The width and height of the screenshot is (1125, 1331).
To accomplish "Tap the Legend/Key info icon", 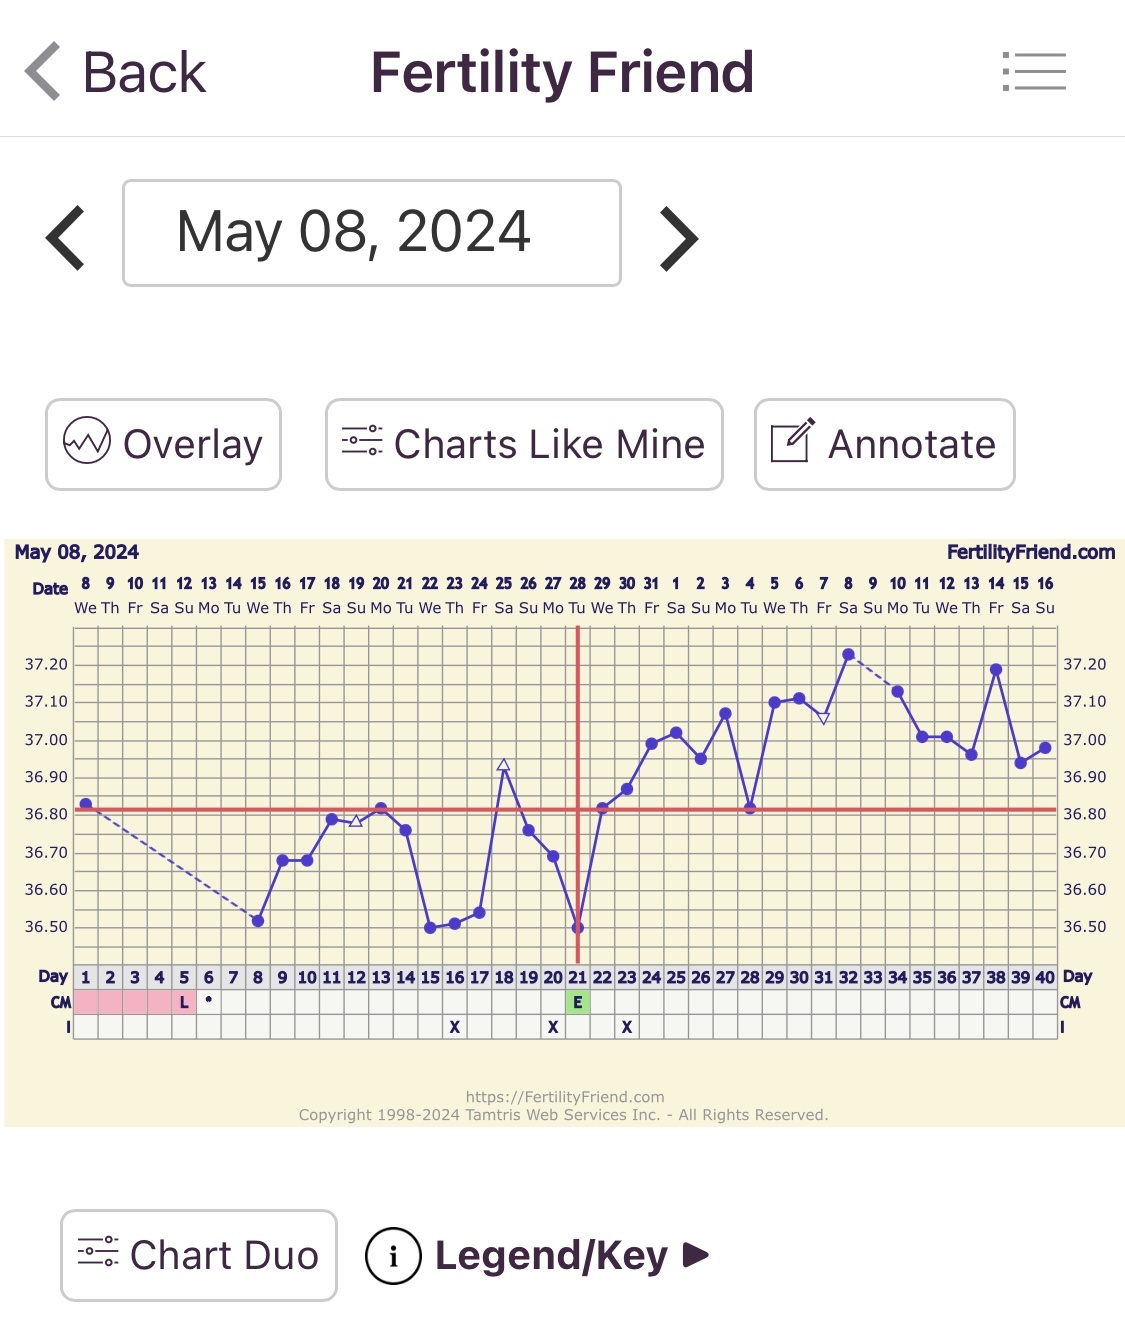I will [393, 1256].
